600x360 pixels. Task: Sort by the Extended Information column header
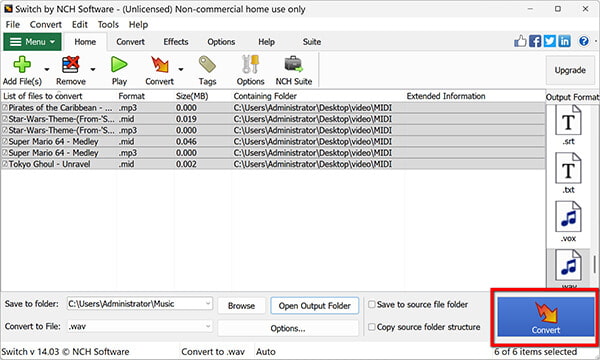tap(446, 96)
